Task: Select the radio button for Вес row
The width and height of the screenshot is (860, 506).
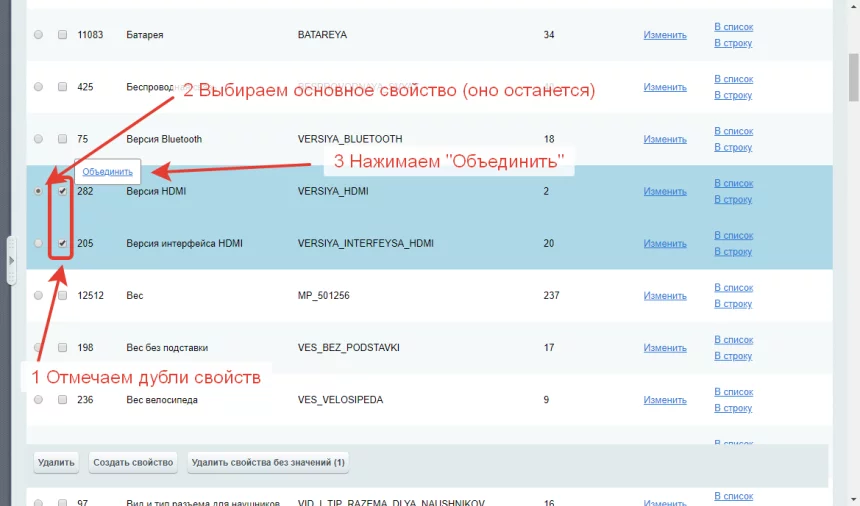Action: pyautogui.click(x=38, y=296)
